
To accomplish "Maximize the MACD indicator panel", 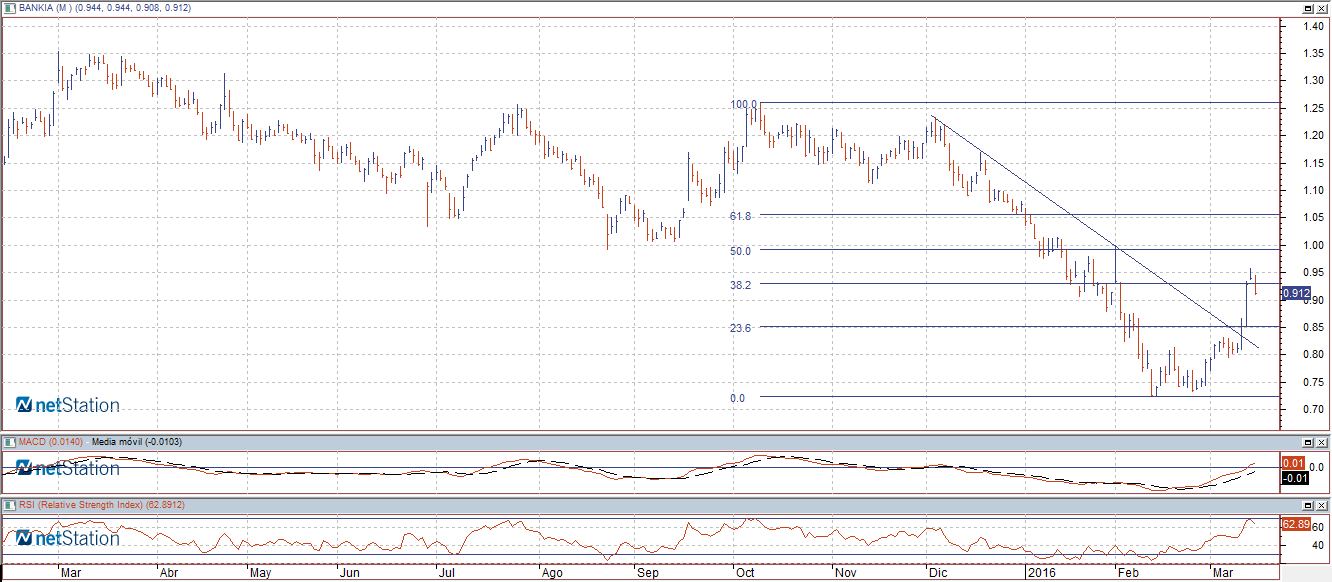I will (x=1307, y=442).
